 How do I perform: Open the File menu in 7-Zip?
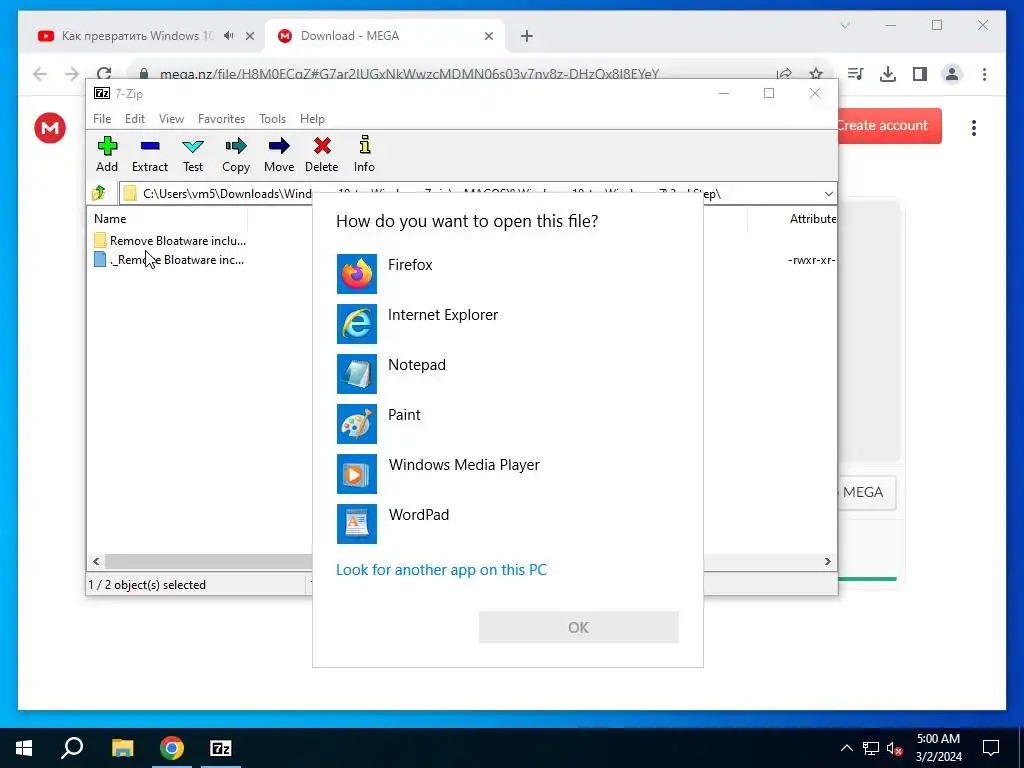102,119
